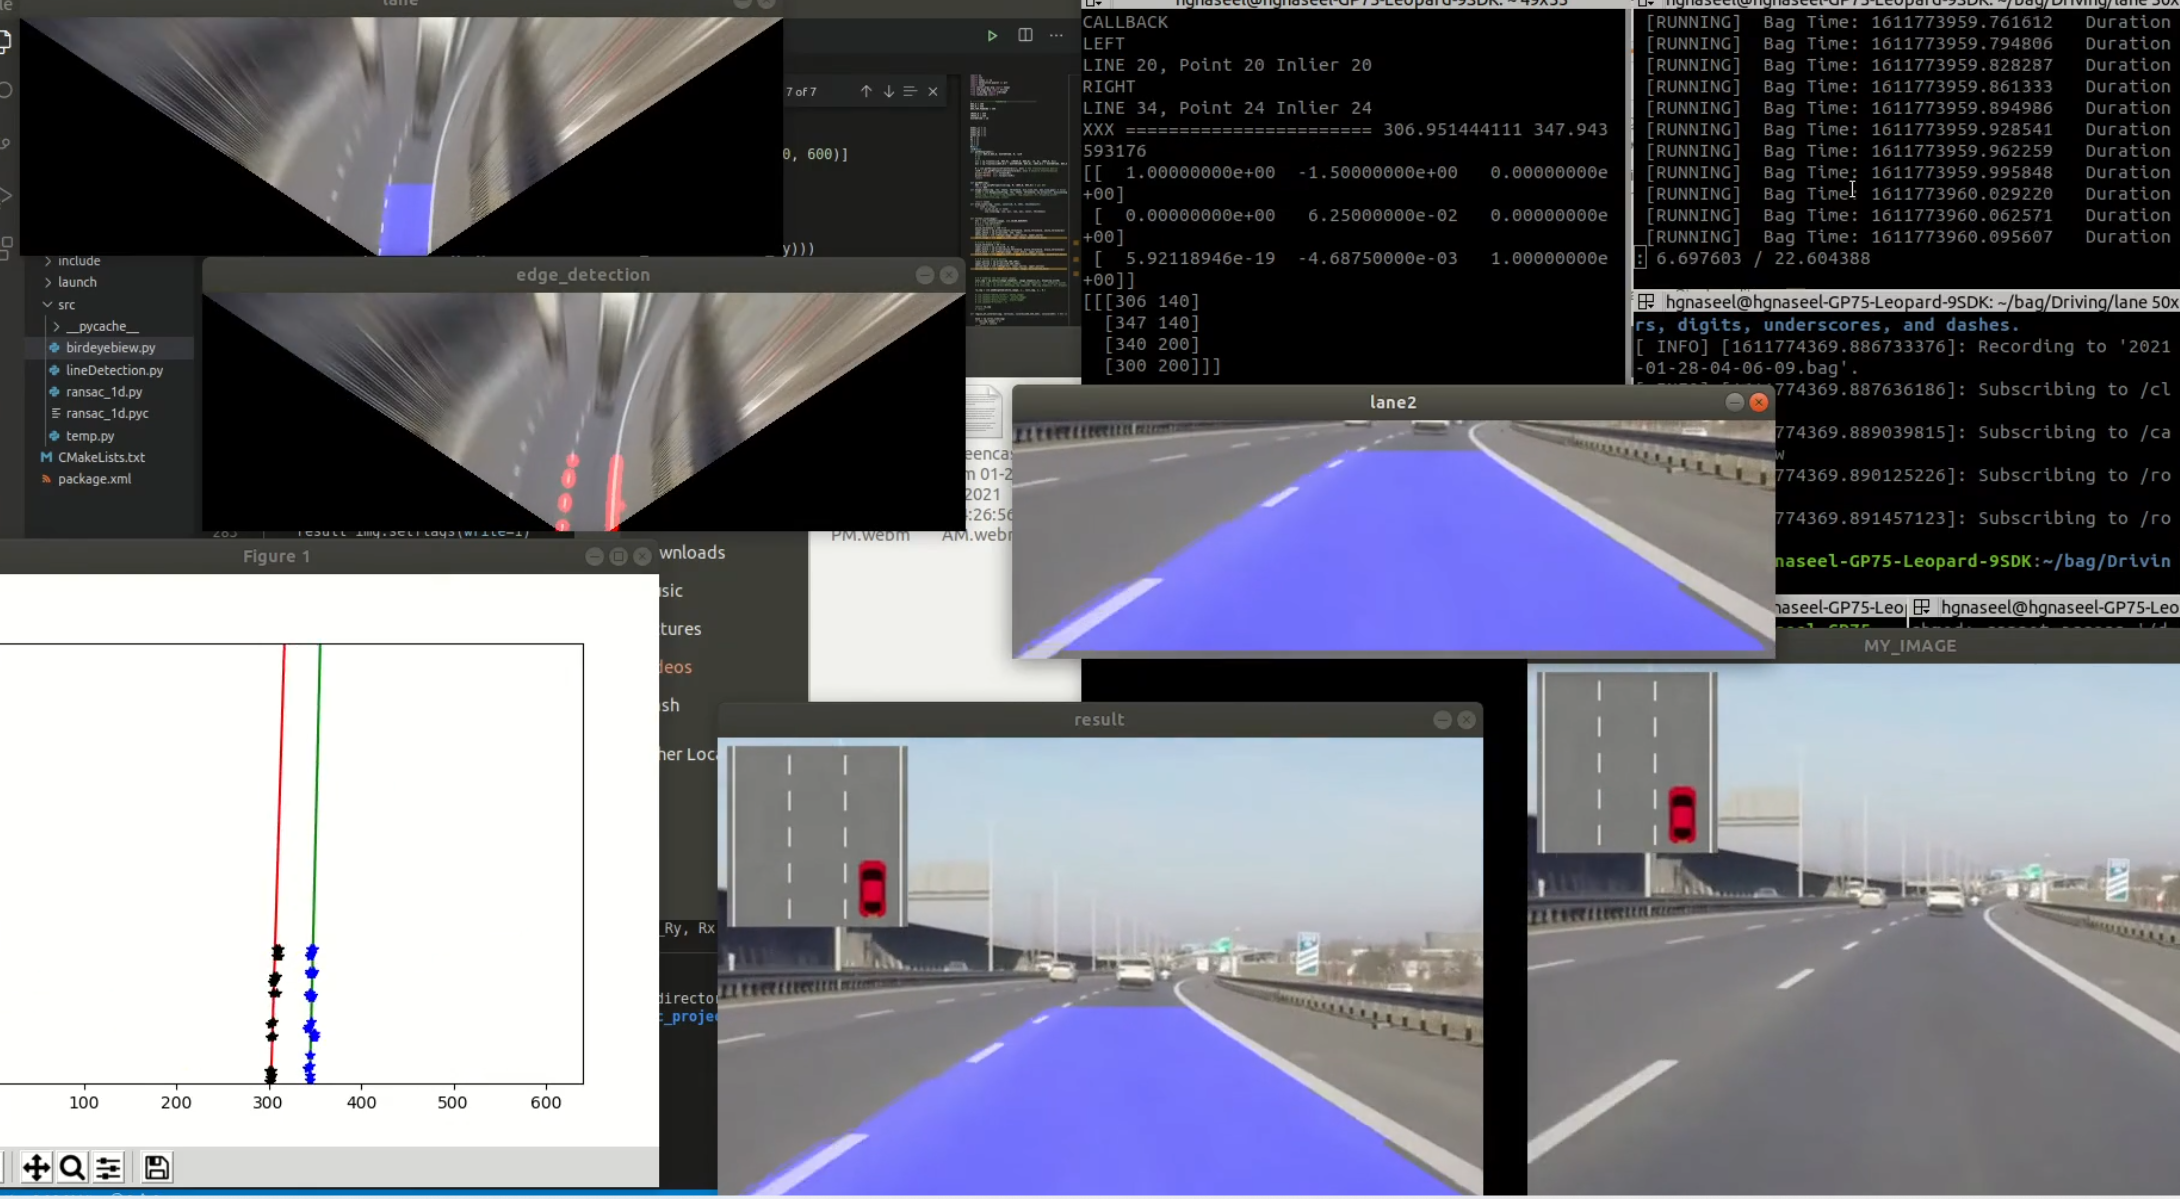This screenshot has width=2180, height=1199.
Task: Open CMakeLists.txt file
Action: pyautogui.click(x=101, y=457)
